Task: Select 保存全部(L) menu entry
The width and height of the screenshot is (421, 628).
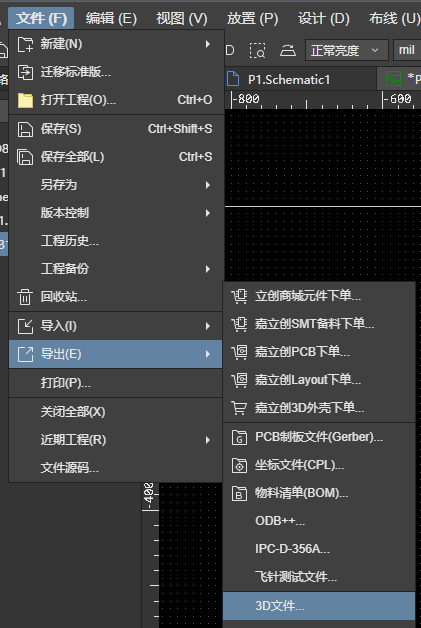Action: (116, 157)
